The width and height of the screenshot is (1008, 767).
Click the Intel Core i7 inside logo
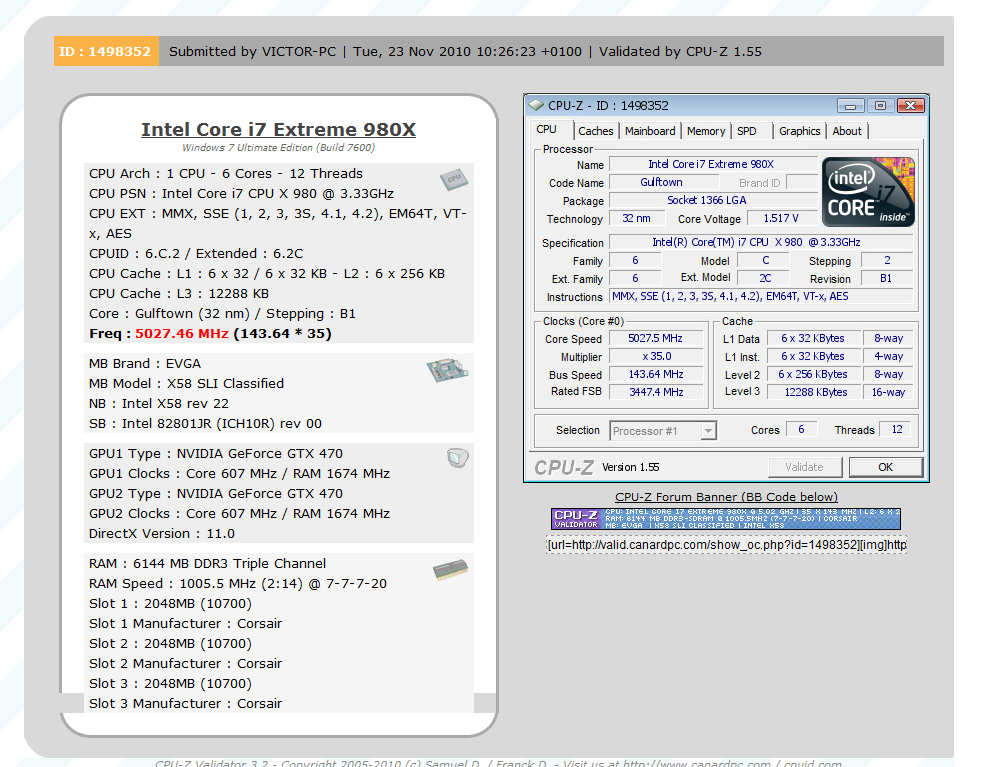[x=868, y=192]
